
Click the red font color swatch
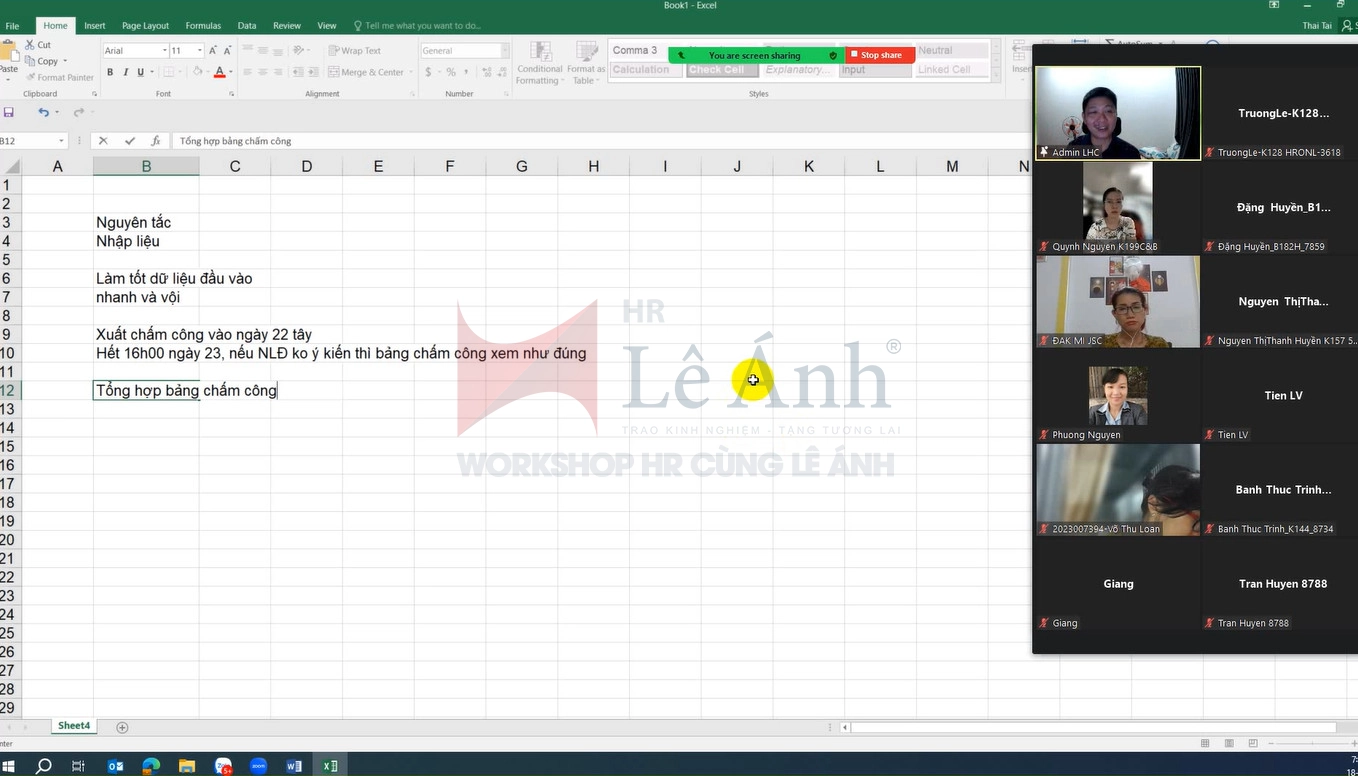tap(219, 72)
